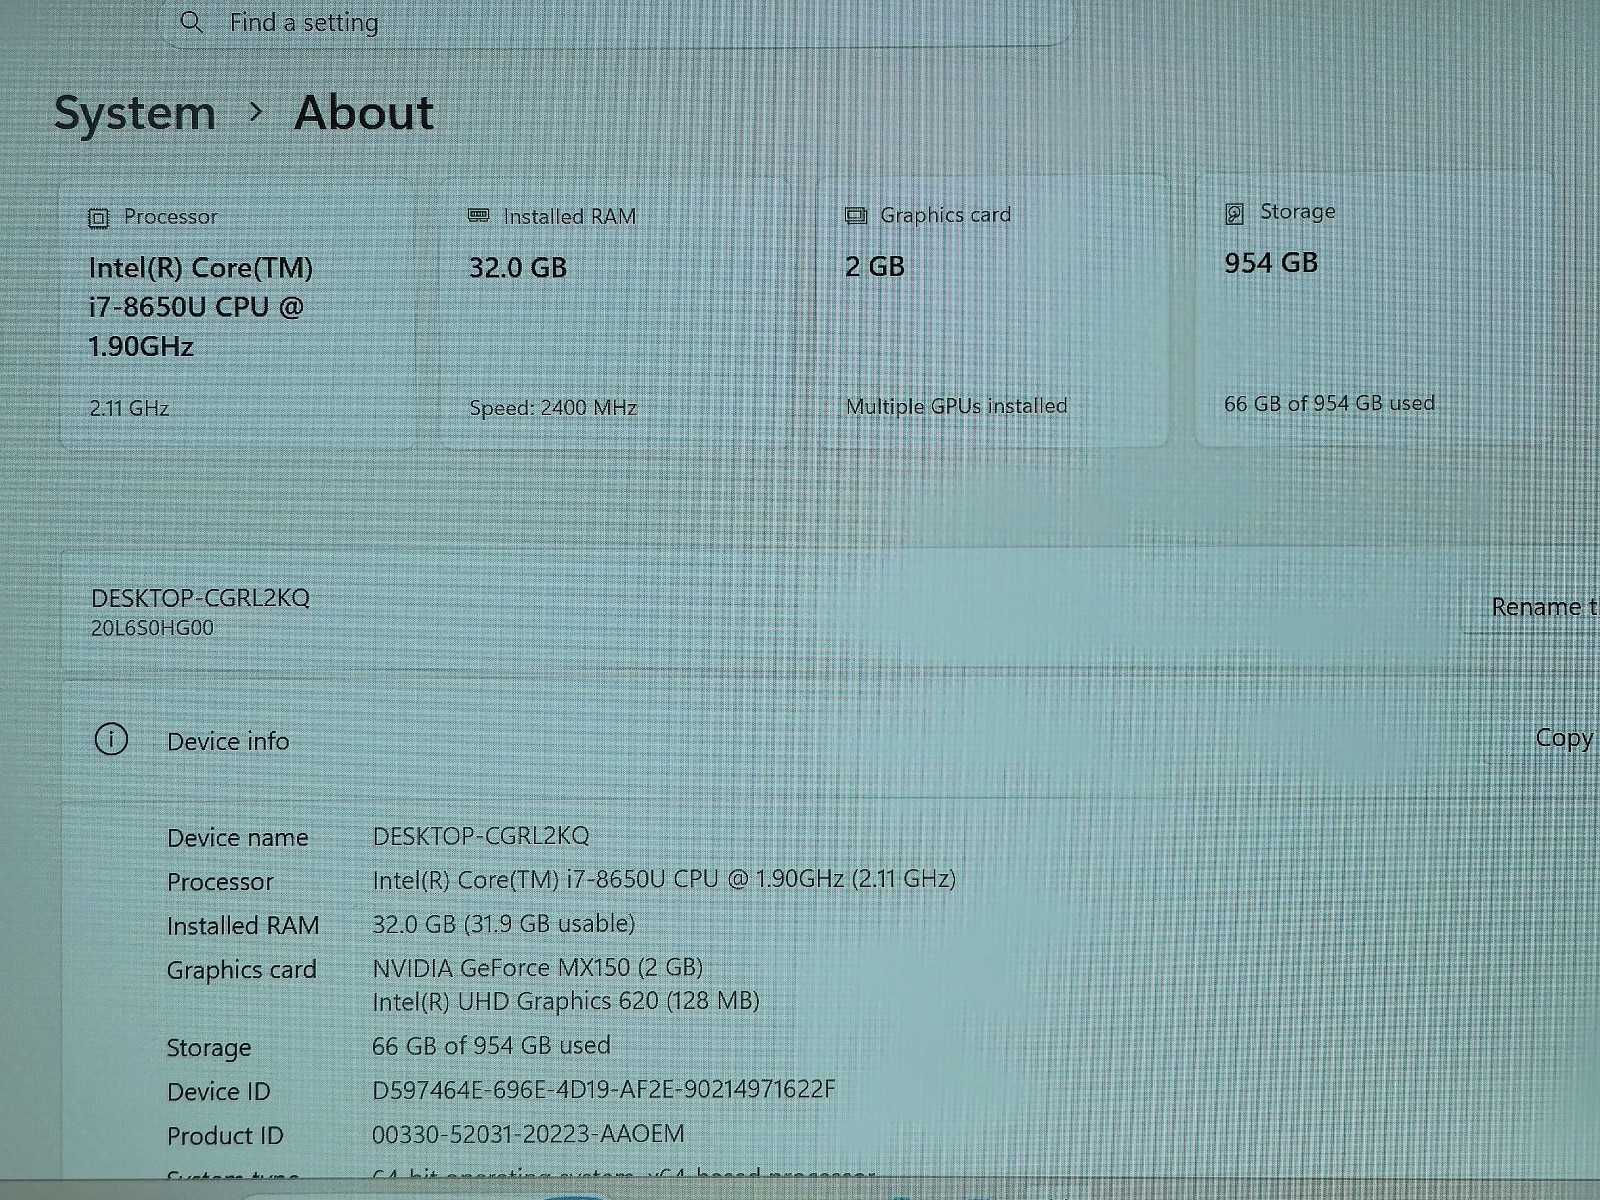Click the Device info information icon
The image size is (1600, 1200).
coord(111,740)
